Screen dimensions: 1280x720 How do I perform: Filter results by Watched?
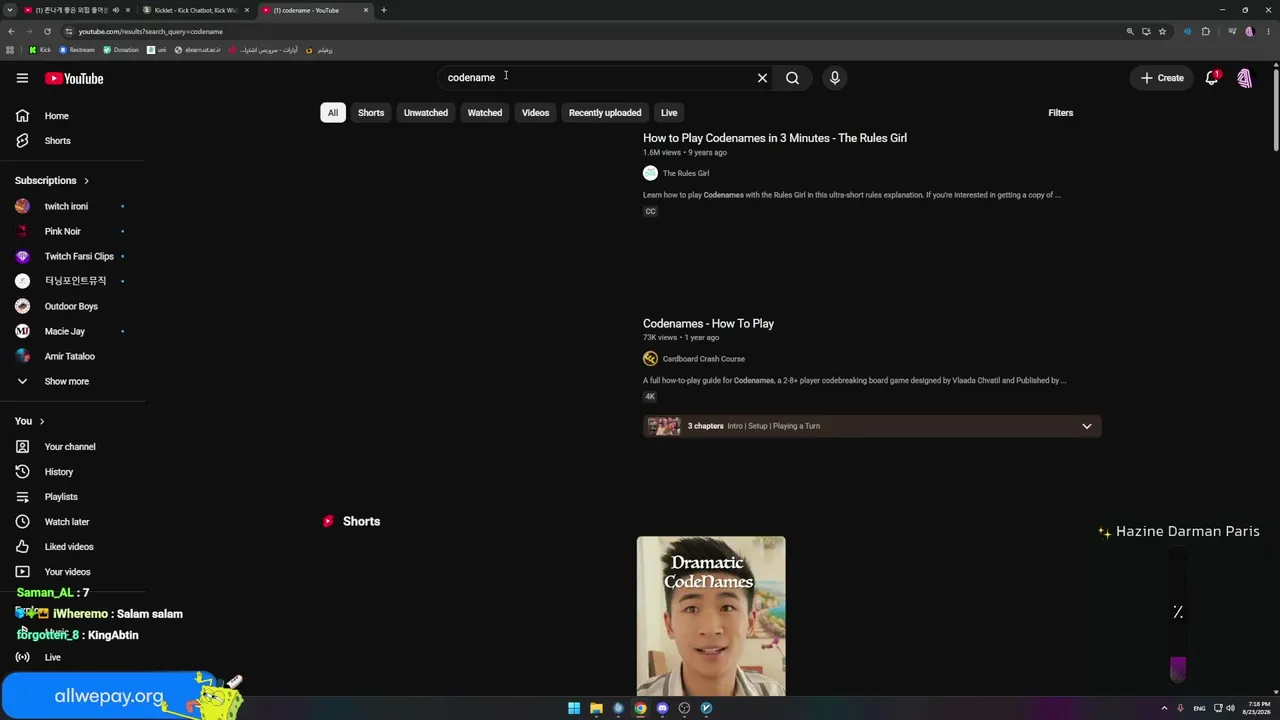pos(485,113)
